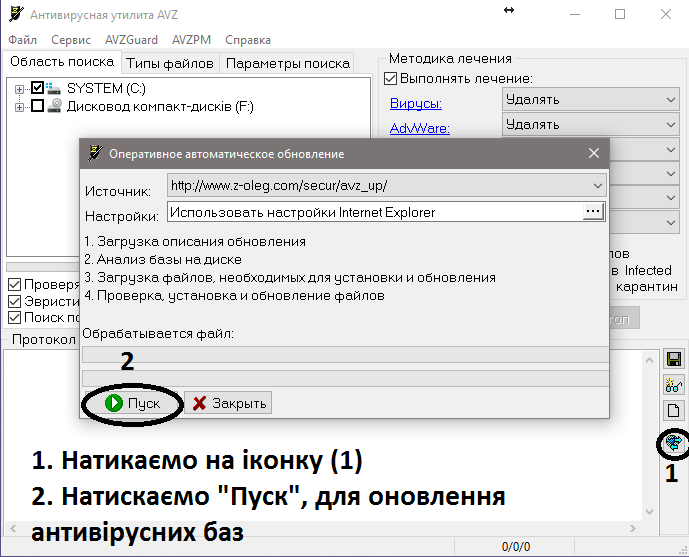The width and height of the screenshot is (689, 557).
Task: Open the Сервис menu
Action: [x=70, y=40]
